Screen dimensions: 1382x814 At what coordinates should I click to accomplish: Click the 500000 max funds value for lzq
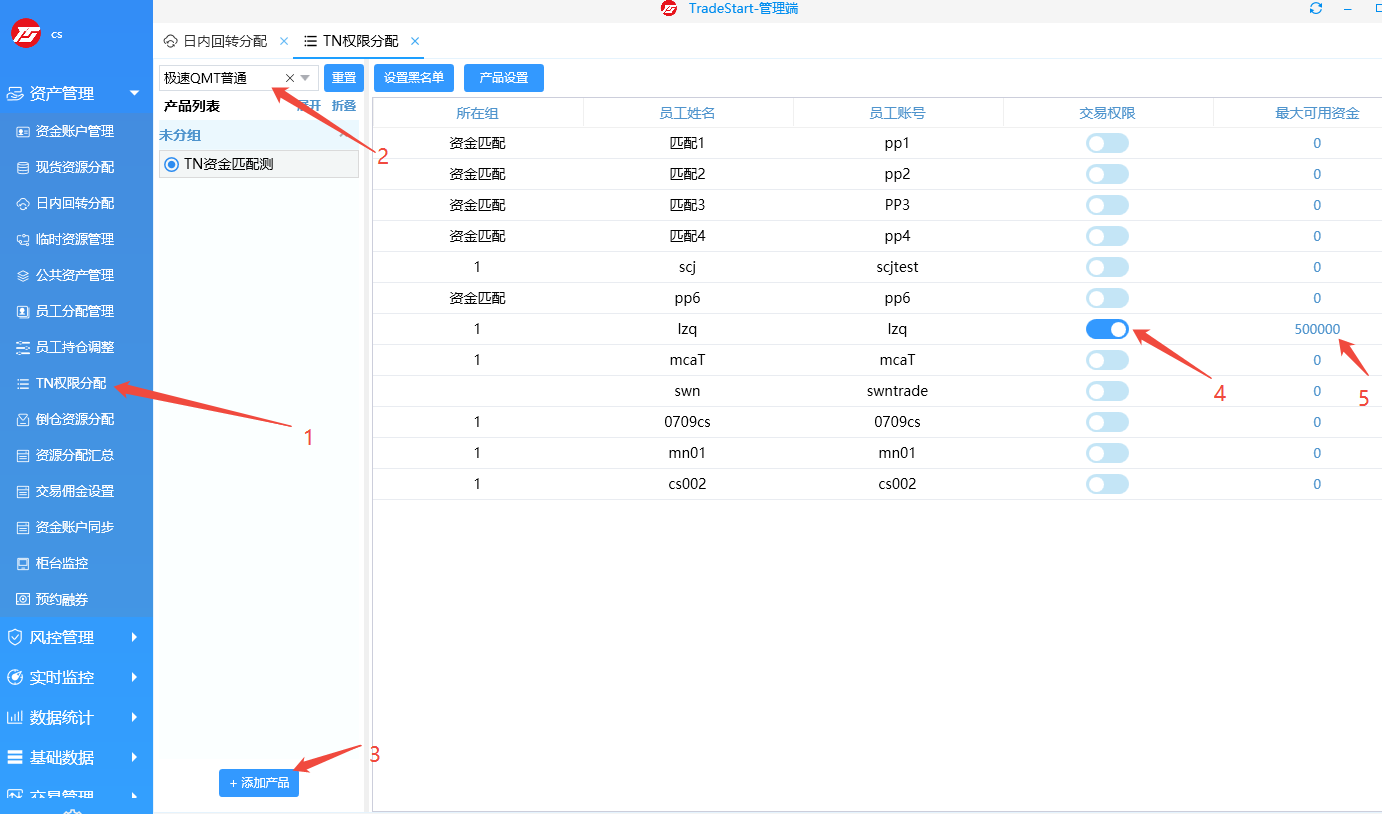tap(1317, 329)
